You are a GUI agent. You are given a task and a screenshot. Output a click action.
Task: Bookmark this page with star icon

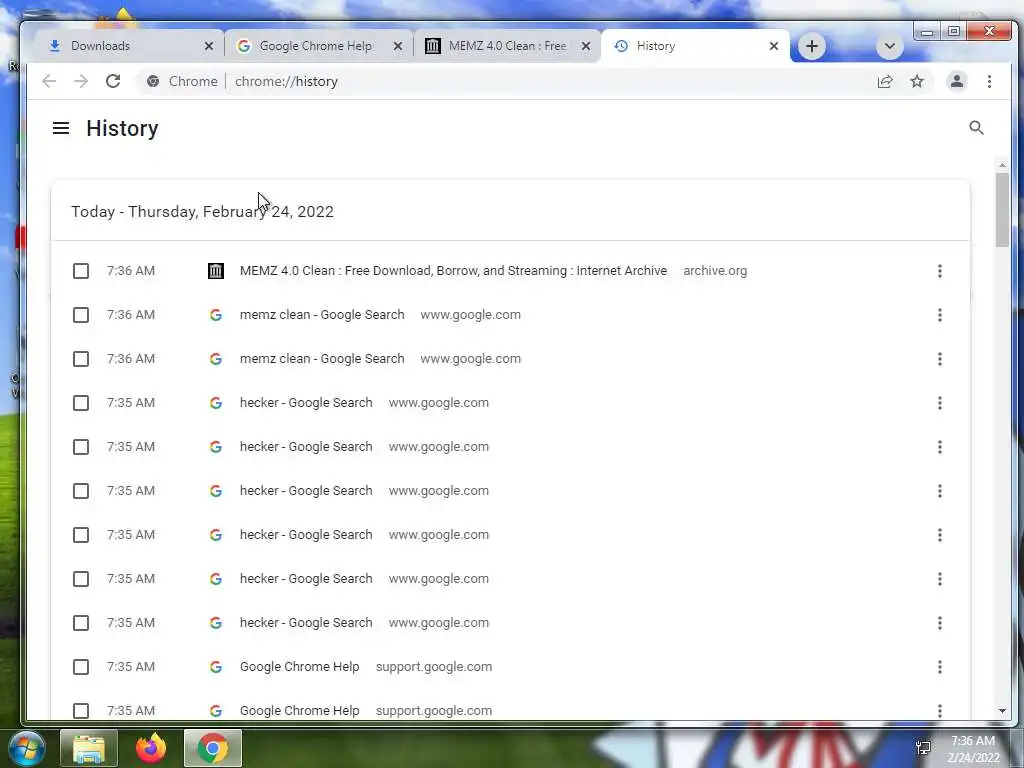(x=917, y=81)
